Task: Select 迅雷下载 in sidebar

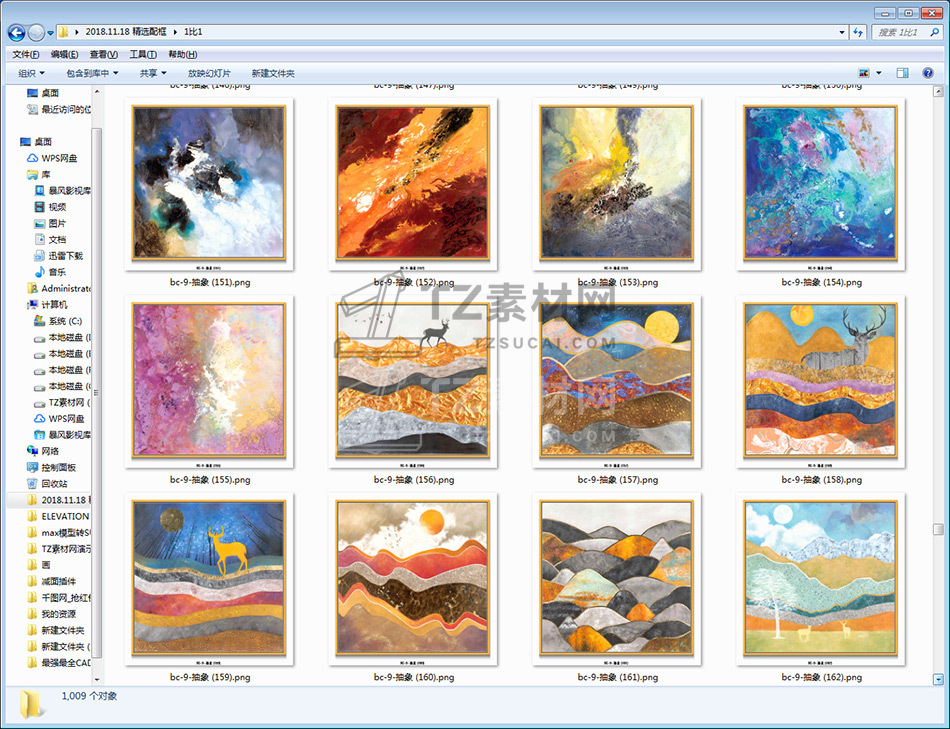Action: pos(58,256)
